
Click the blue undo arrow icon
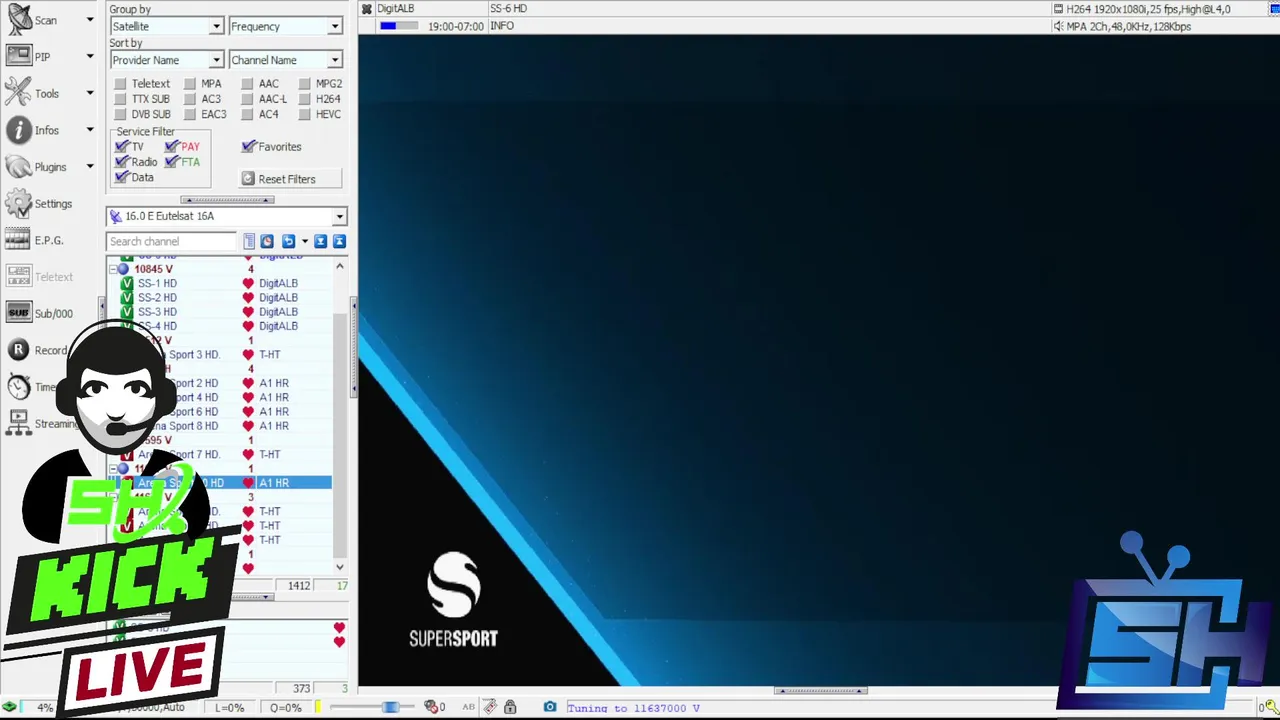pyautogui.click(x=288, y=241)
